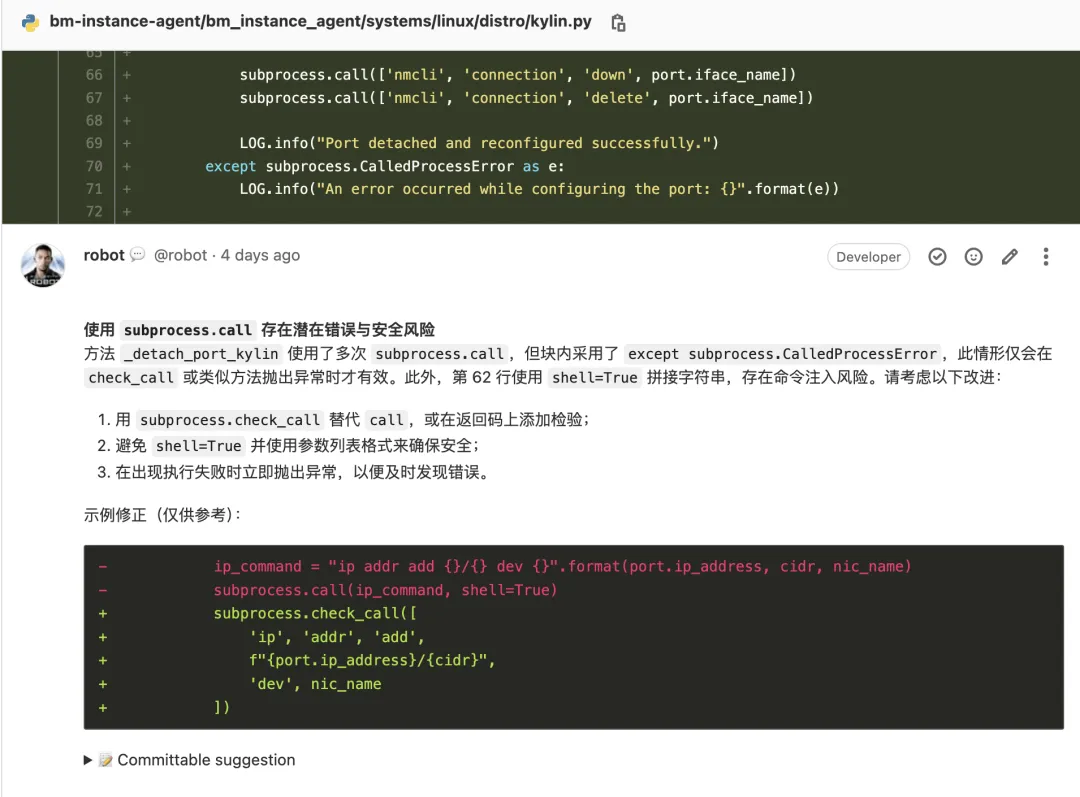1080x797 pixels.
Task: Click the added 'dev', nic_name line
Action: 315,684
